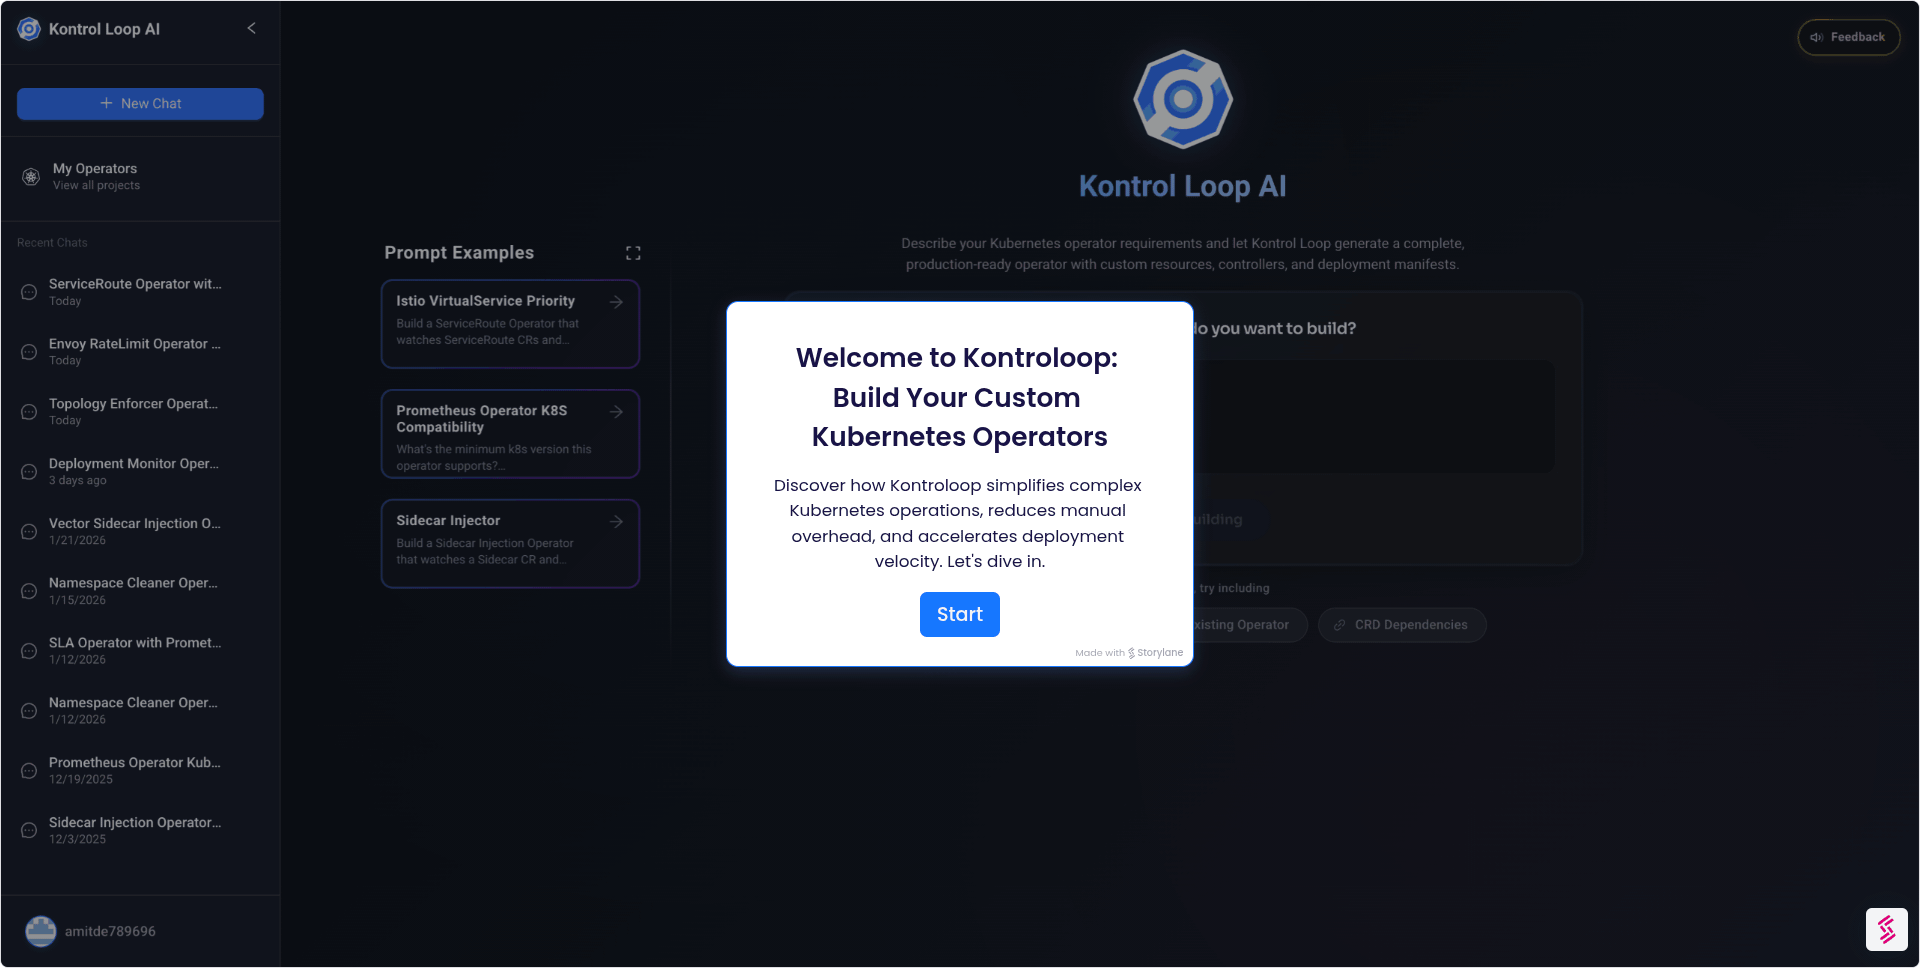Open Prometheus Operator K8S Compatibility card
1920x968 pixels.
click(x=510, y=434)
